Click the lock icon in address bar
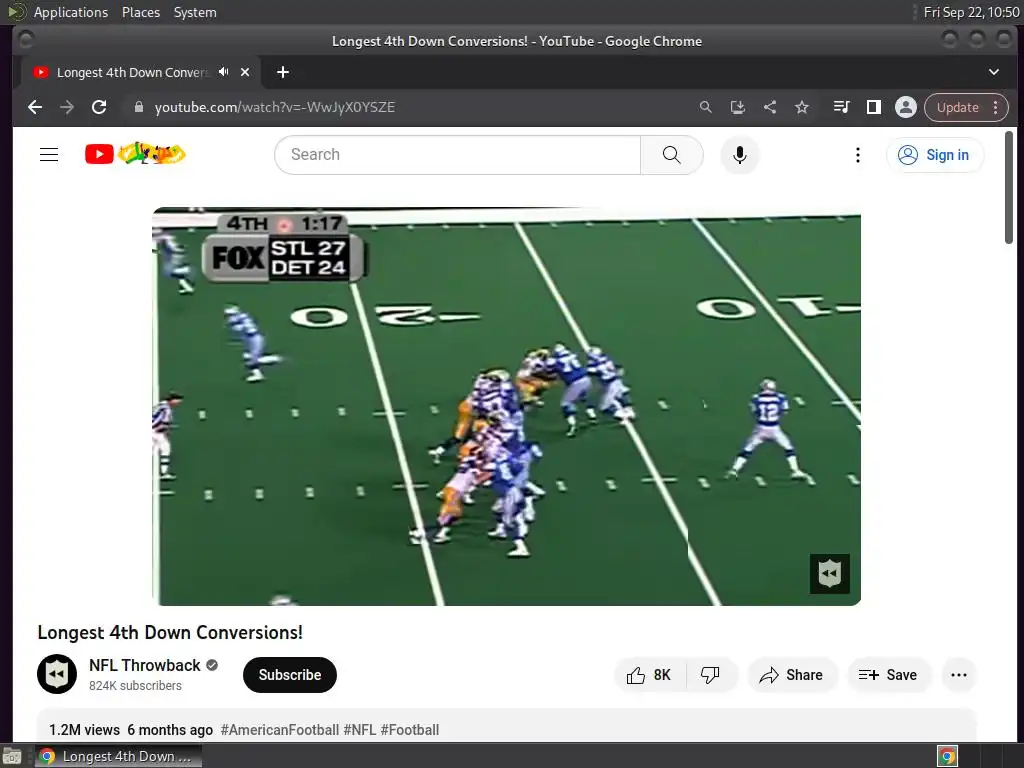 click(x=138, y=107)
